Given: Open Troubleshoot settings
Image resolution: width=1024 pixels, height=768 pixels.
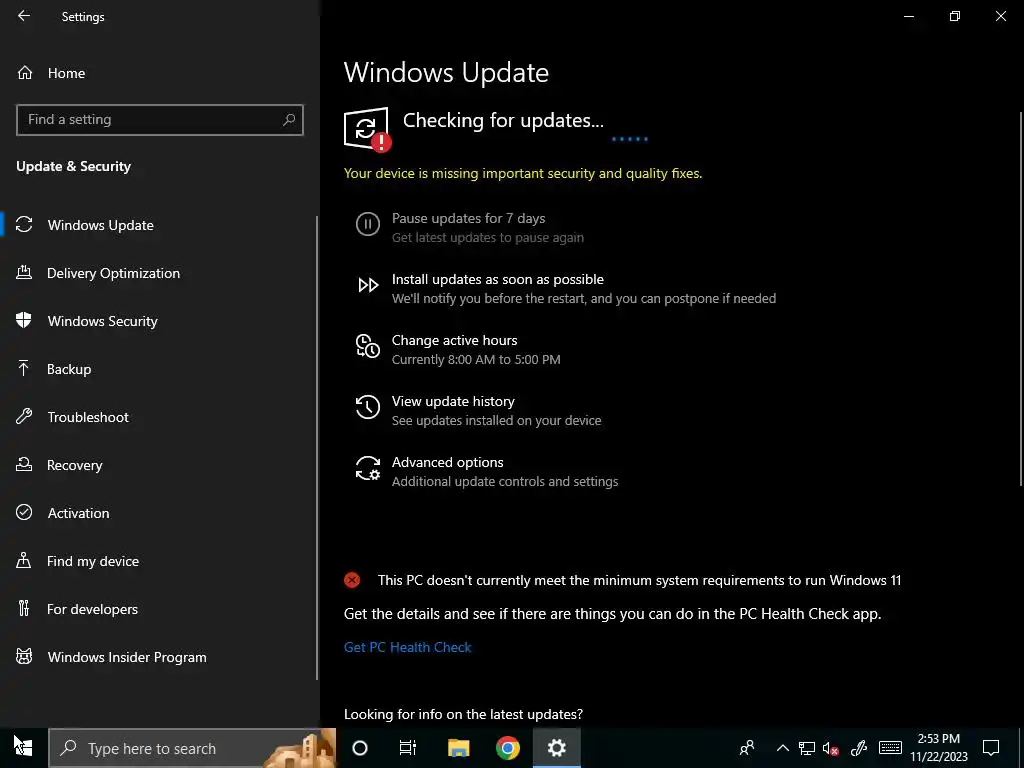Looking at the screenshot, I should click(160, 417).
